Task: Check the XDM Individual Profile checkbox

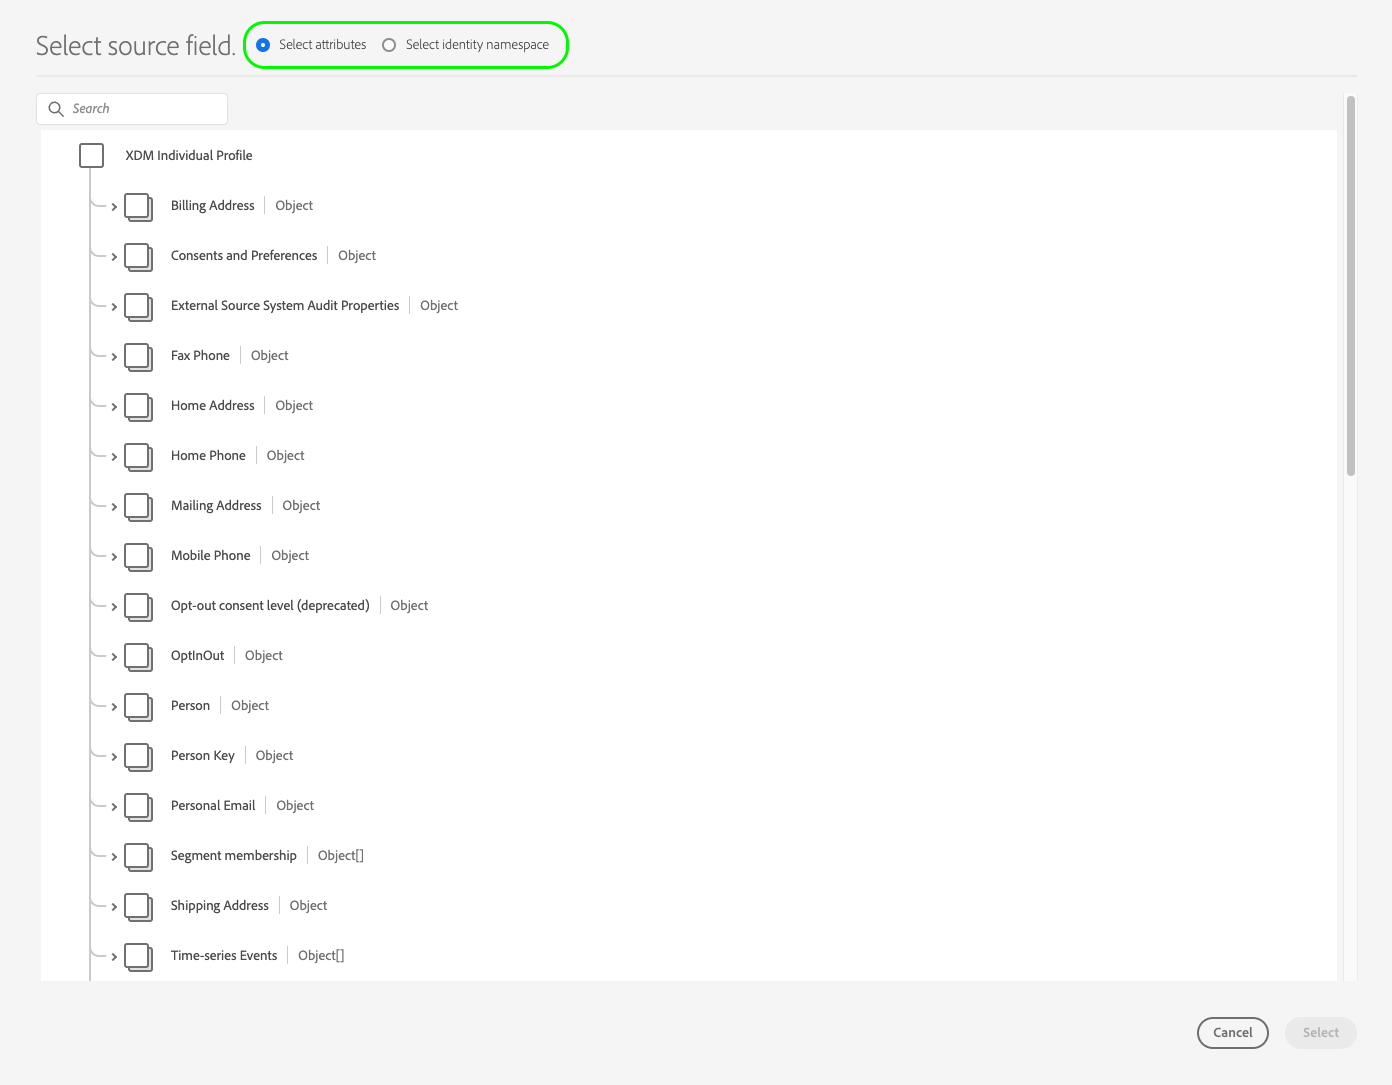Action: (x=91, y=155)
